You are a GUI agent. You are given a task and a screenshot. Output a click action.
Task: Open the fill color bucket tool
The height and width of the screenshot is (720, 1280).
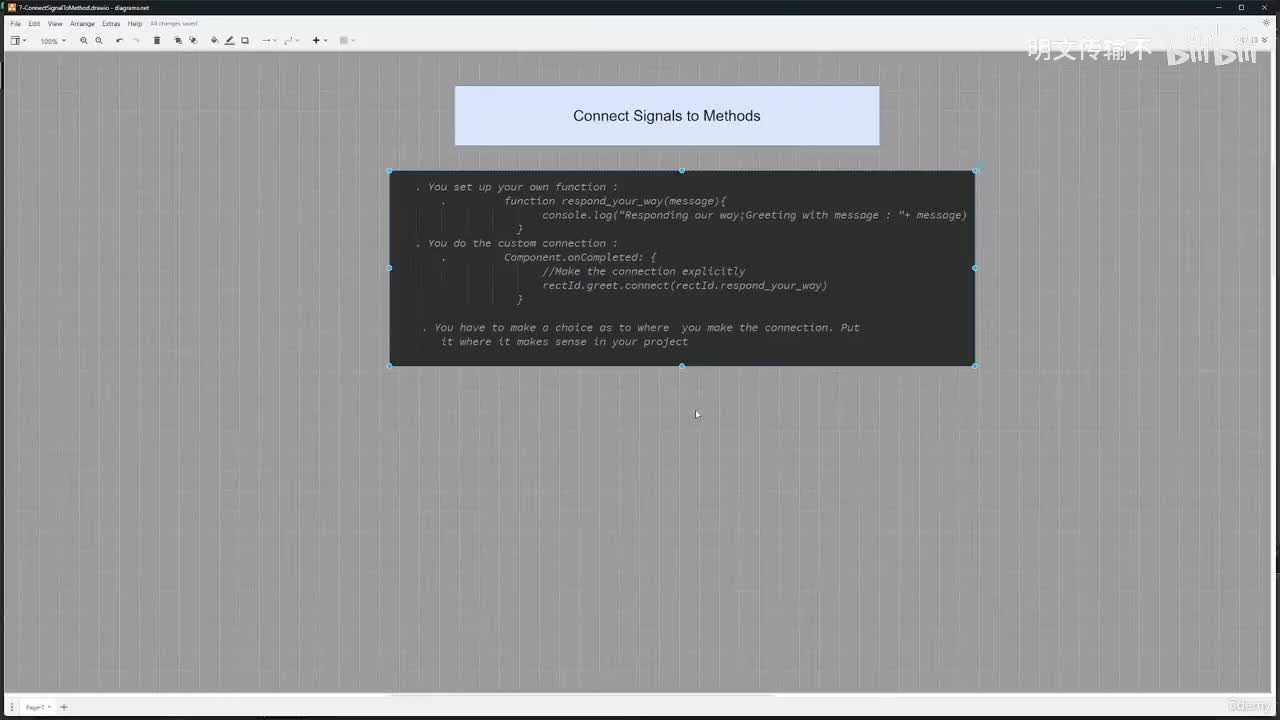(214, 41)
